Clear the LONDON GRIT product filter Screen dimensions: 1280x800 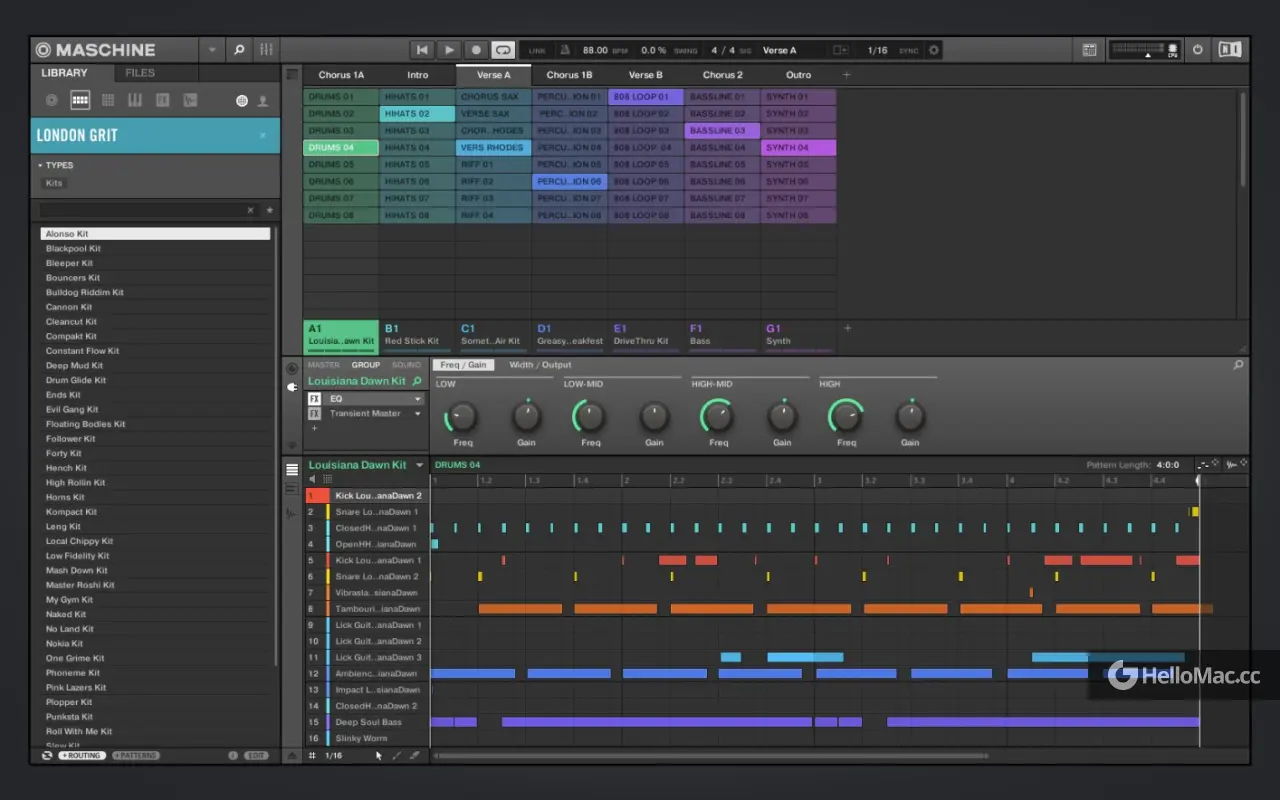(x=263, y=135)
